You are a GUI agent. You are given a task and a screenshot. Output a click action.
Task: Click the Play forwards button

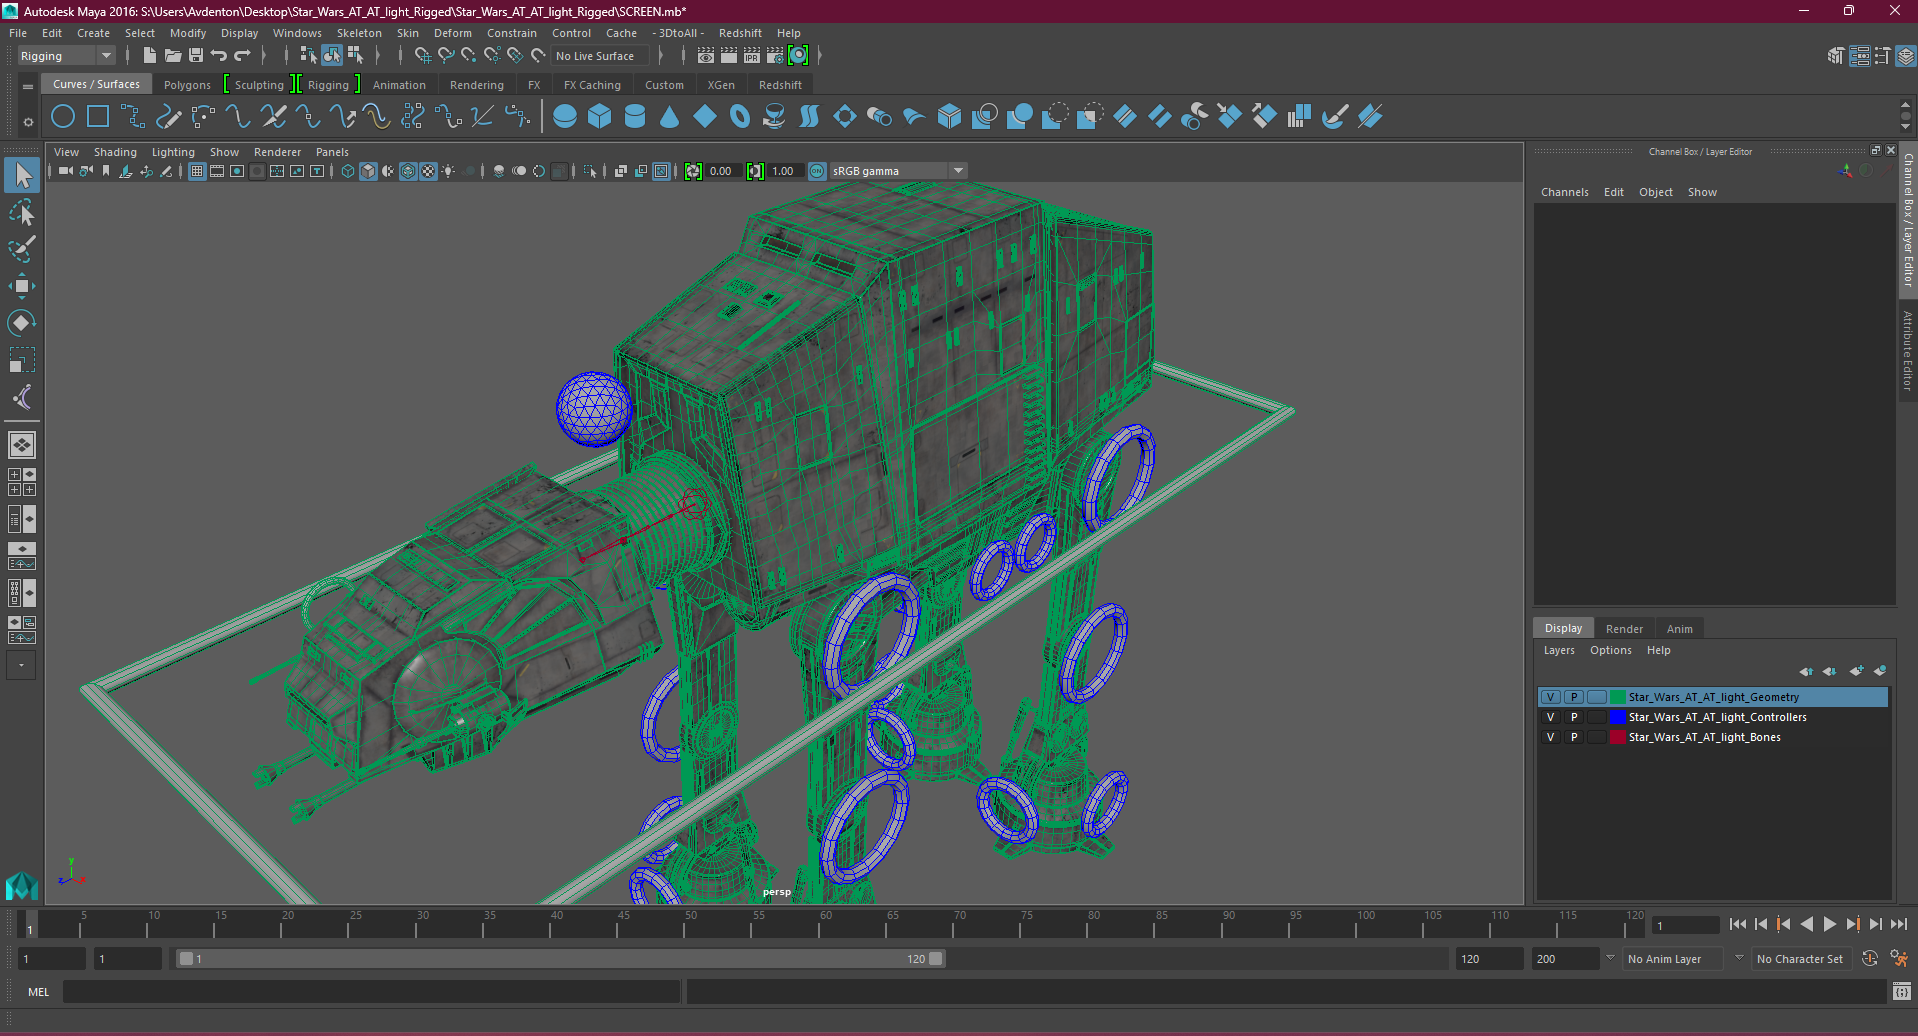click(1829, 925)
